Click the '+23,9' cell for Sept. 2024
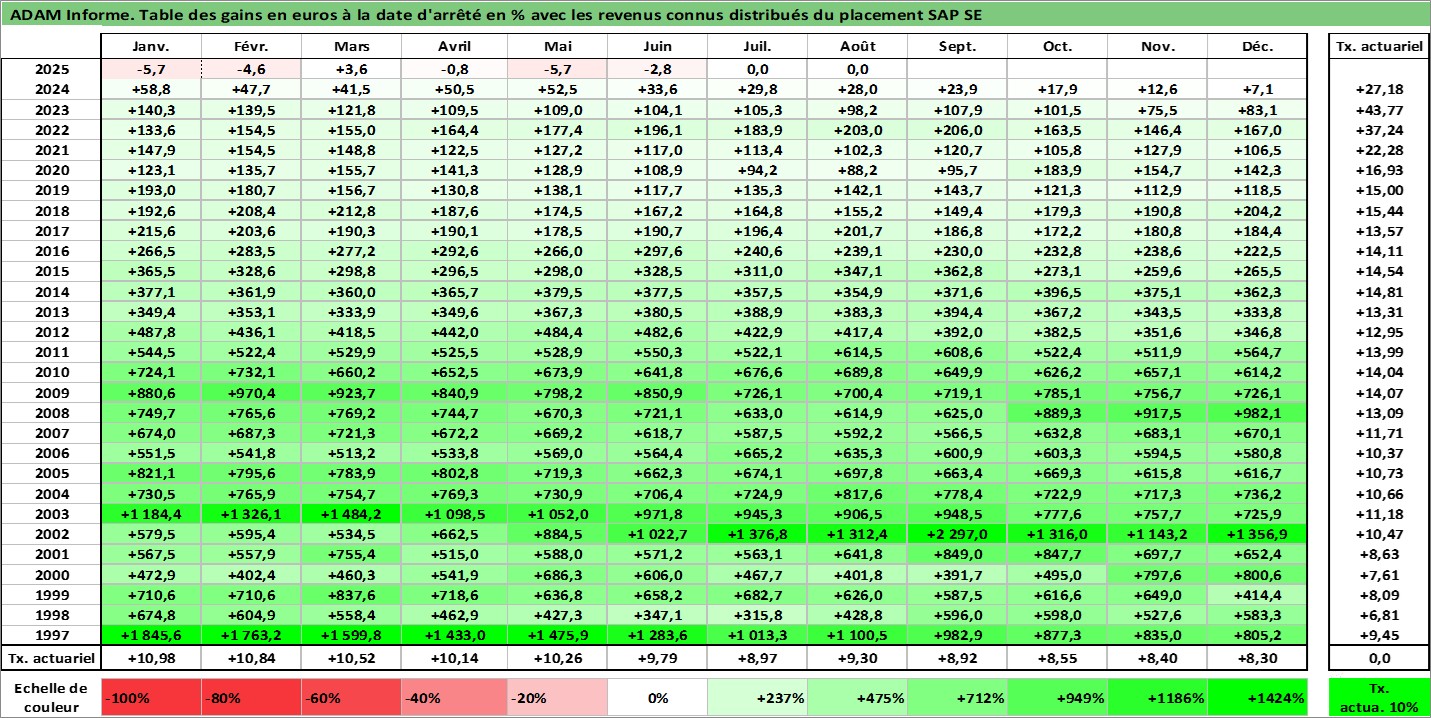The image size is (1431, 718). pyautogui.click(x=957, y=89)
